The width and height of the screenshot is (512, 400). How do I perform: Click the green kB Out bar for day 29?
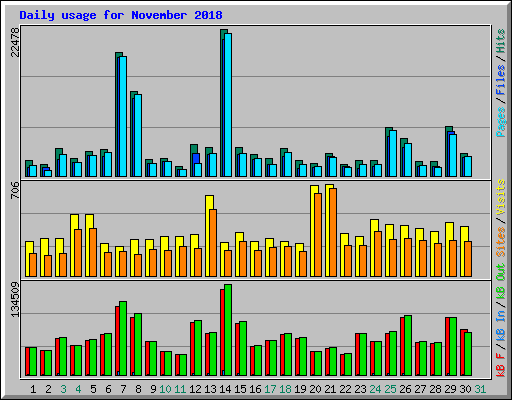(453, 346)
